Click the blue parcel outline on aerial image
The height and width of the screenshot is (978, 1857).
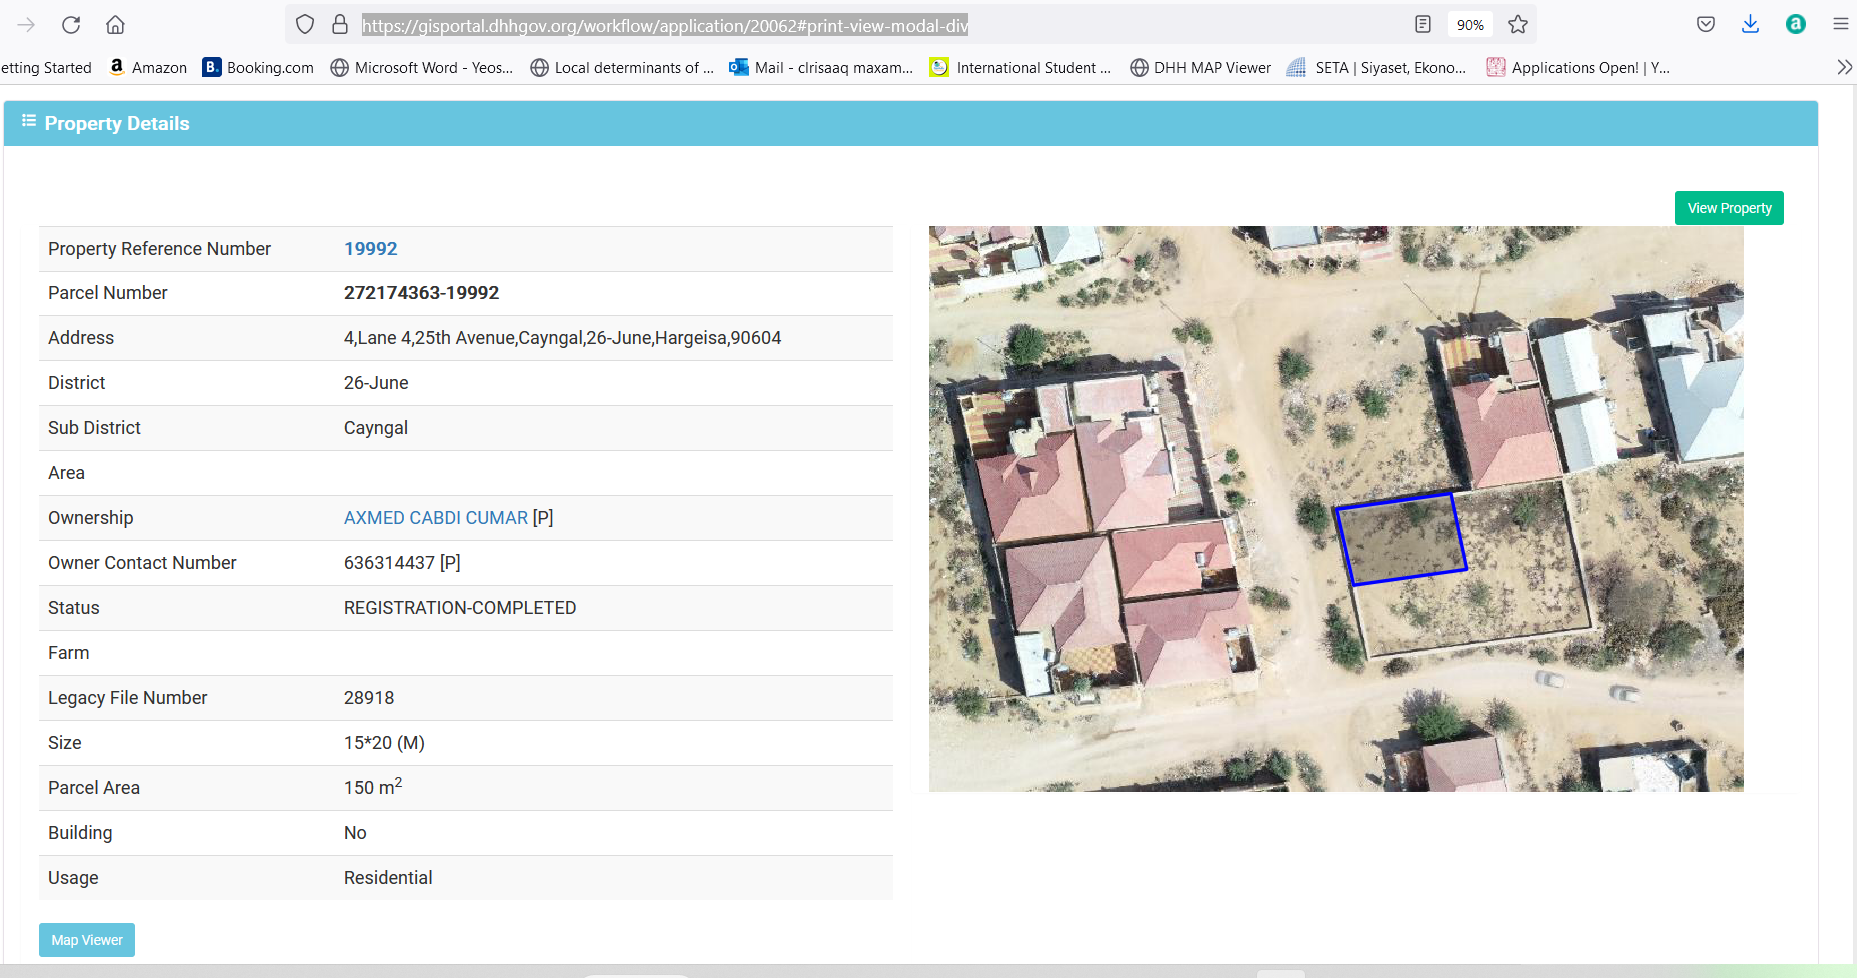1401,538
